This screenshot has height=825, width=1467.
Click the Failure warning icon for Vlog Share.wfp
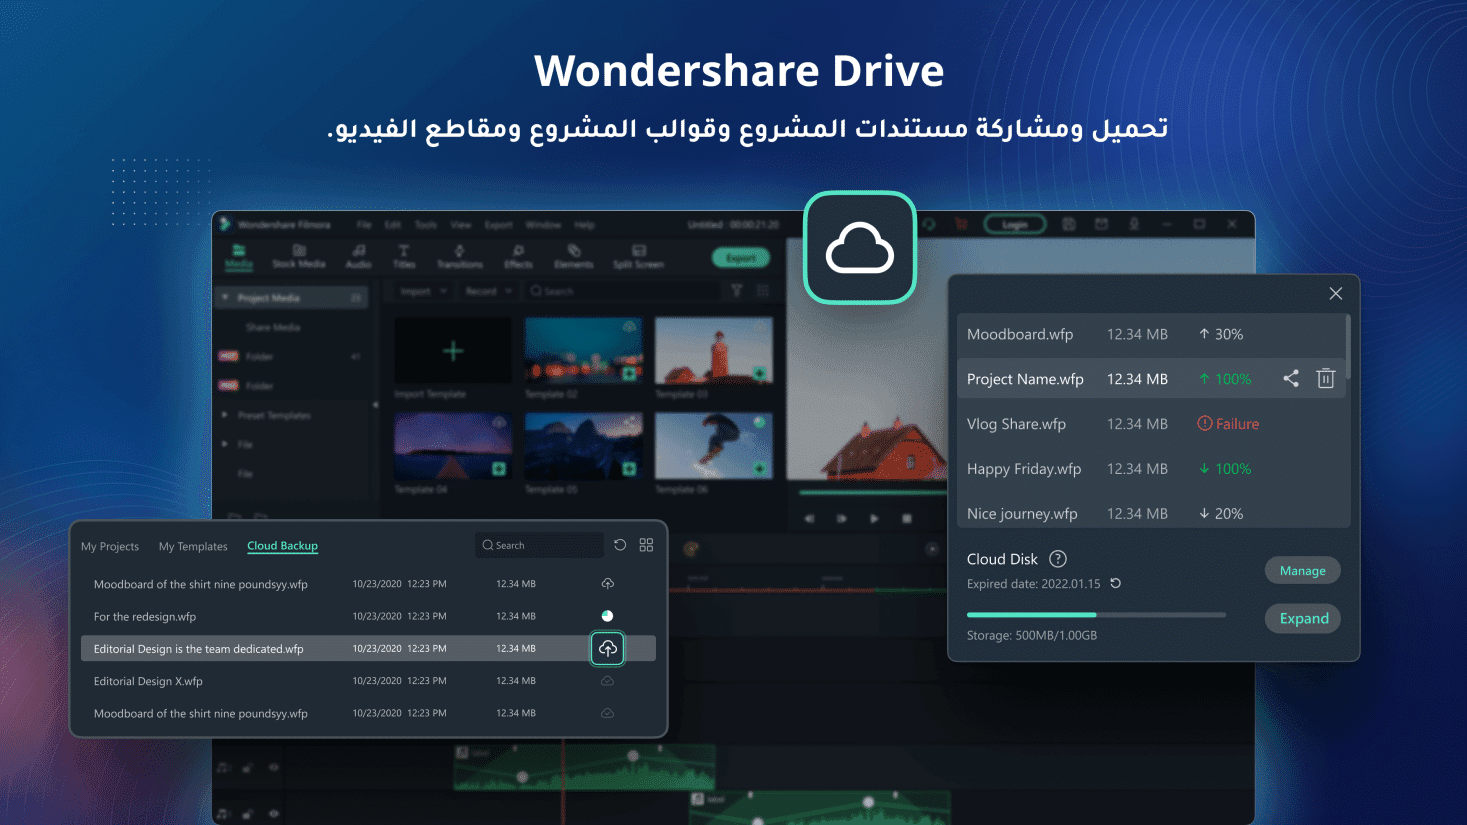point(1204,423)
